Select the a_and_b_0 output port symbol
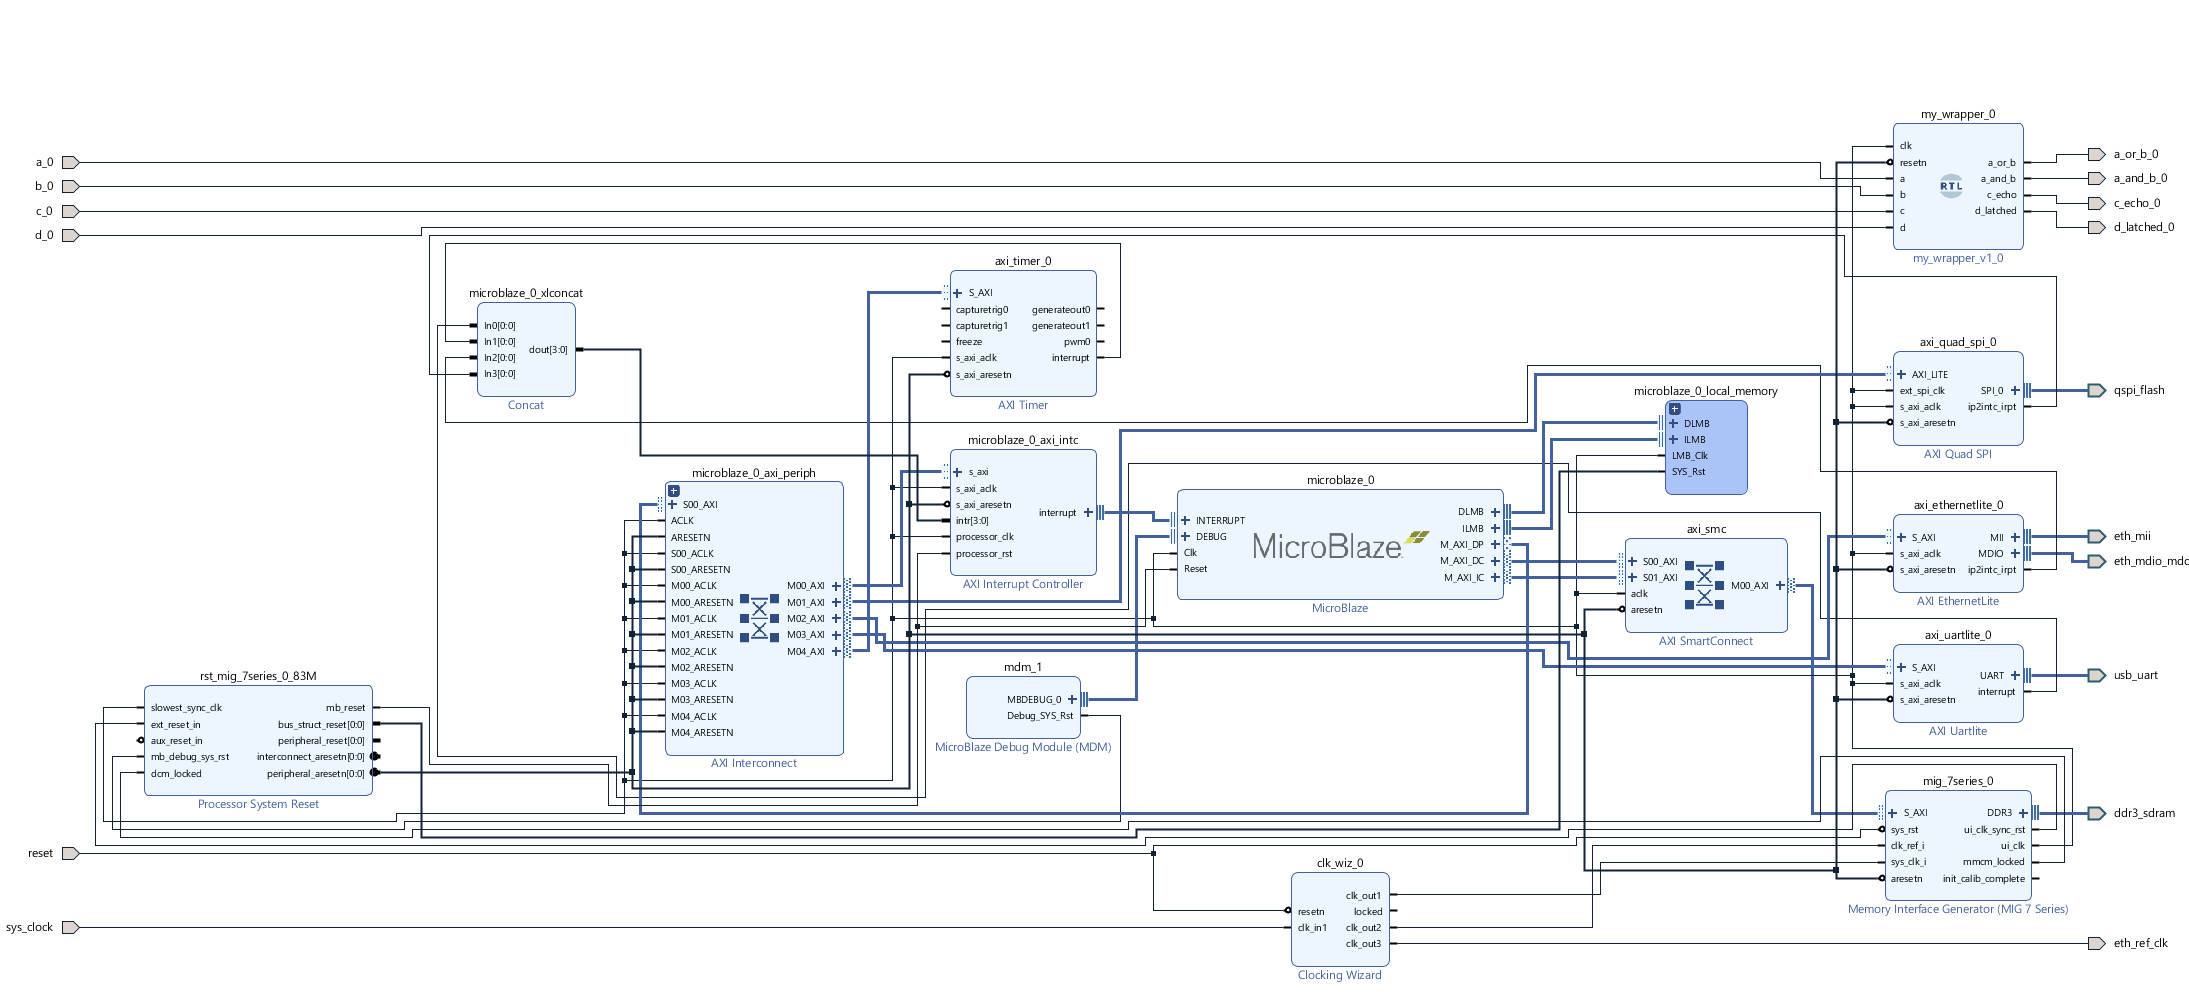2189x1005 pixels. coord(2097,178)
